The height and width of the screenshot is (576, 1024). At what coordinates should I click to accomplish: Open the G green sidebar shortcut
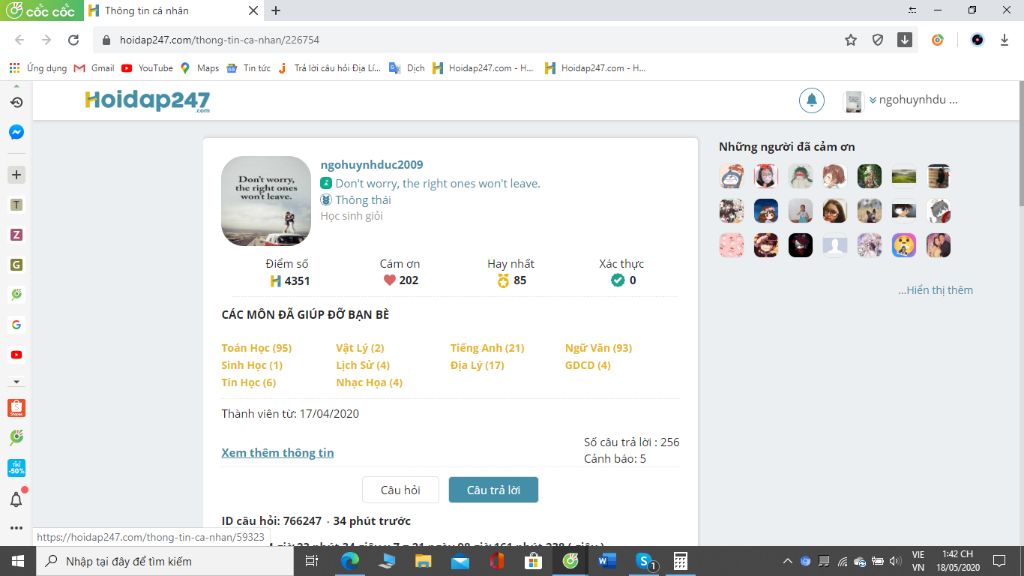pos(16,264)
